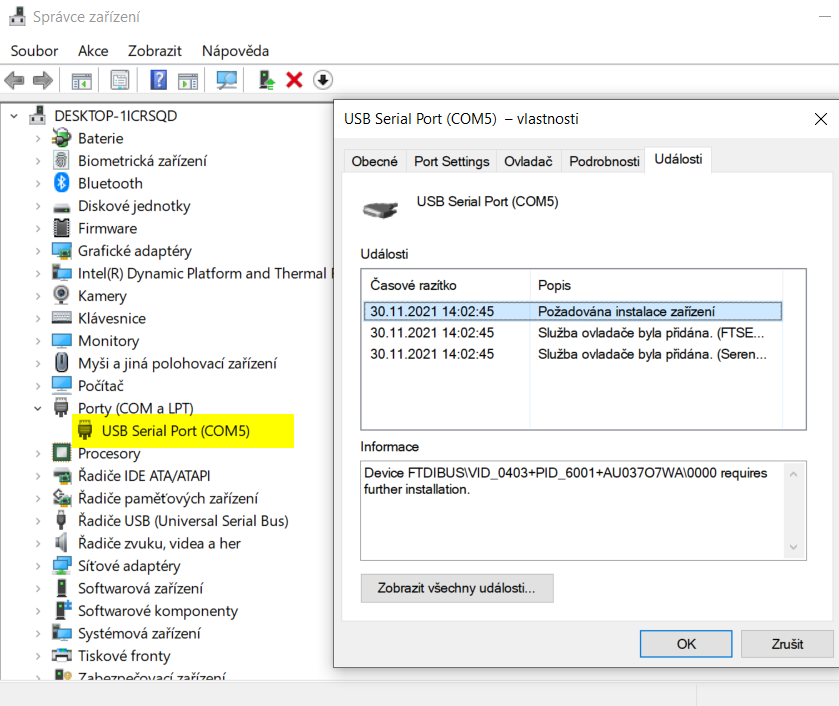Click the properties toolbar icon

(120, 80)
